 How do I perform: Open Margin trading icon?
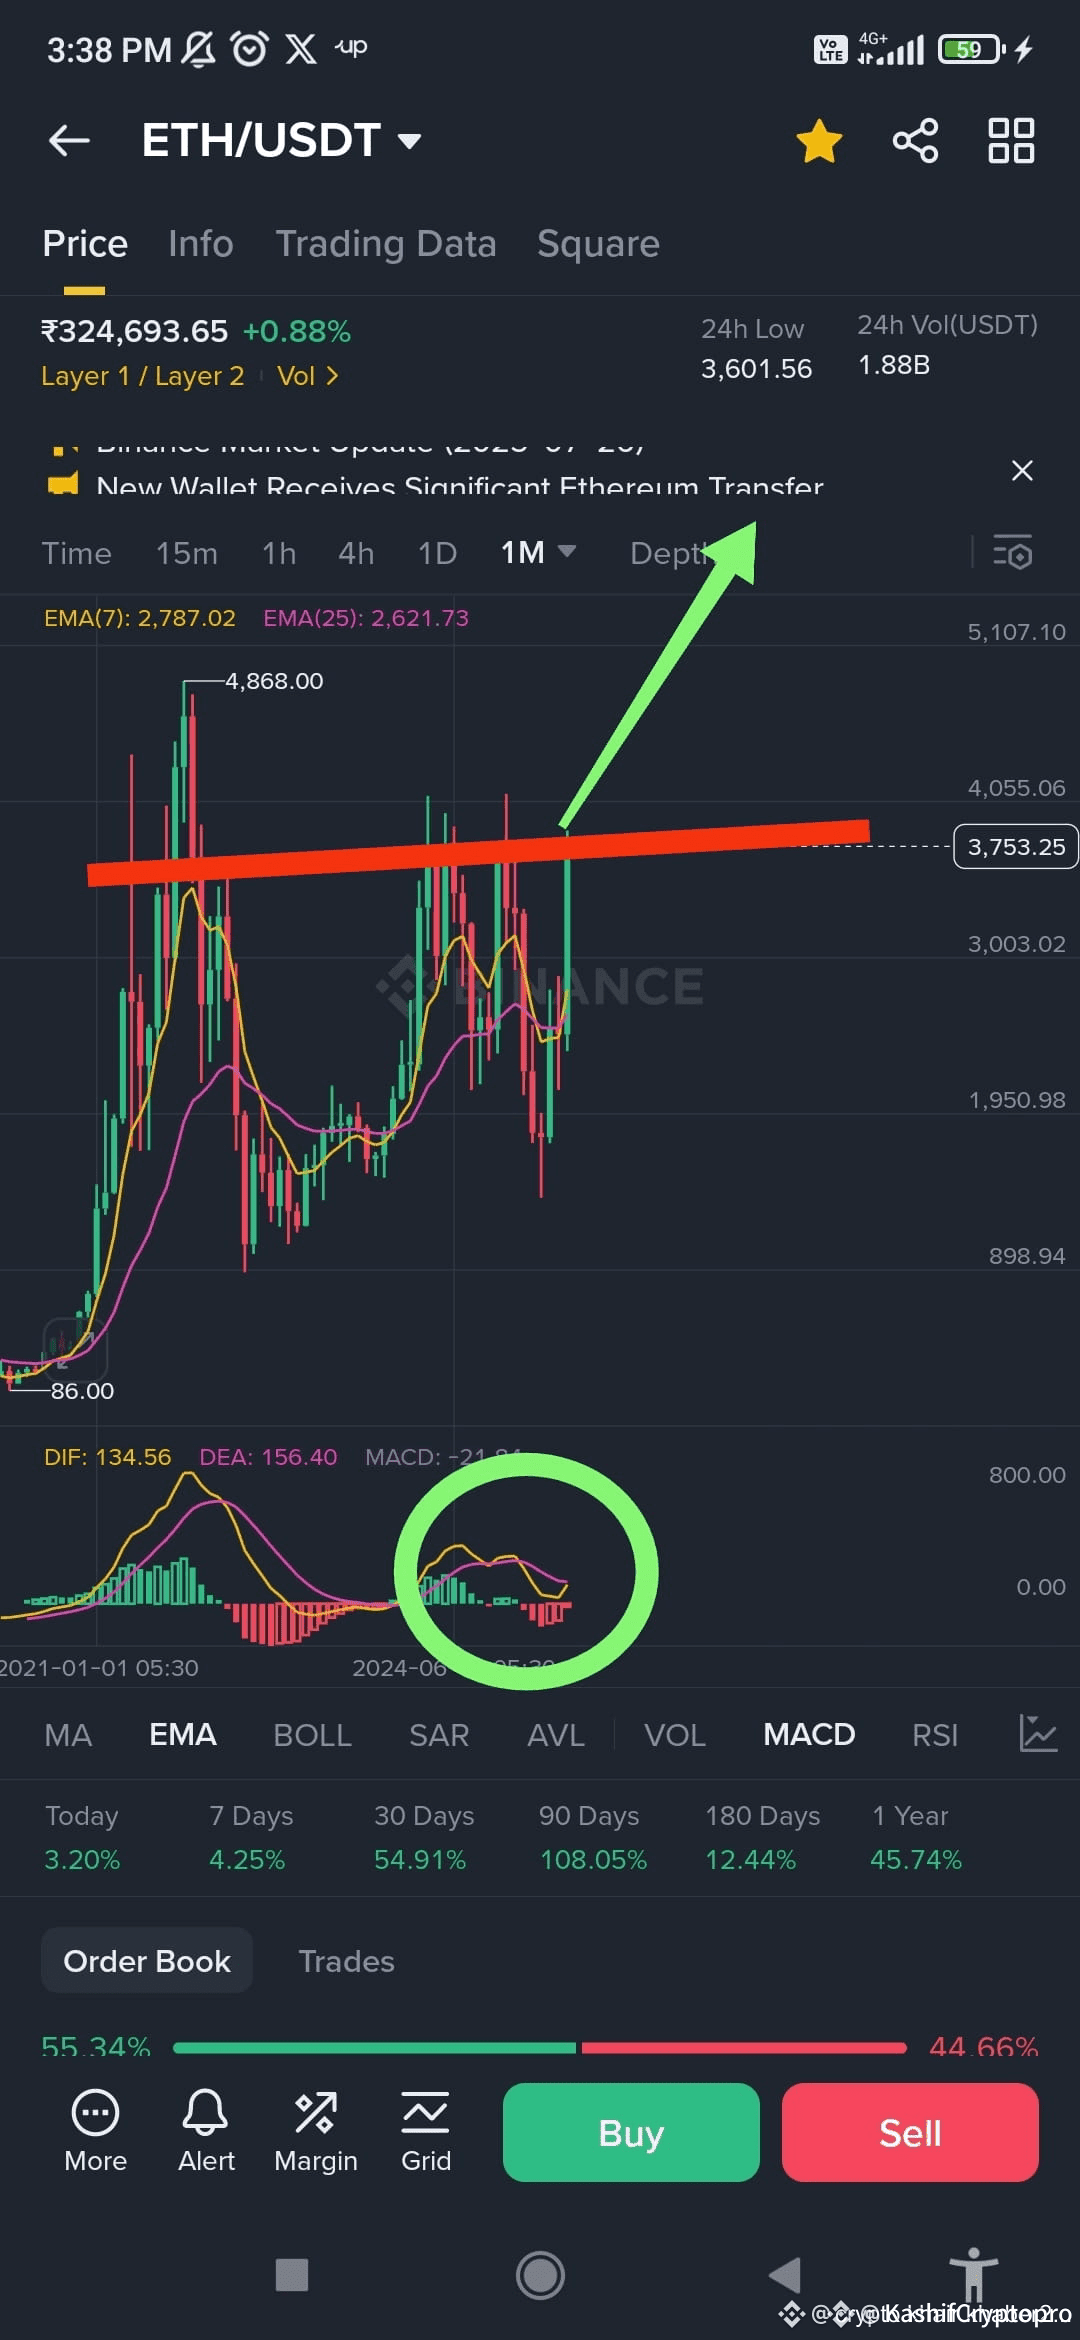[316, 2130]
